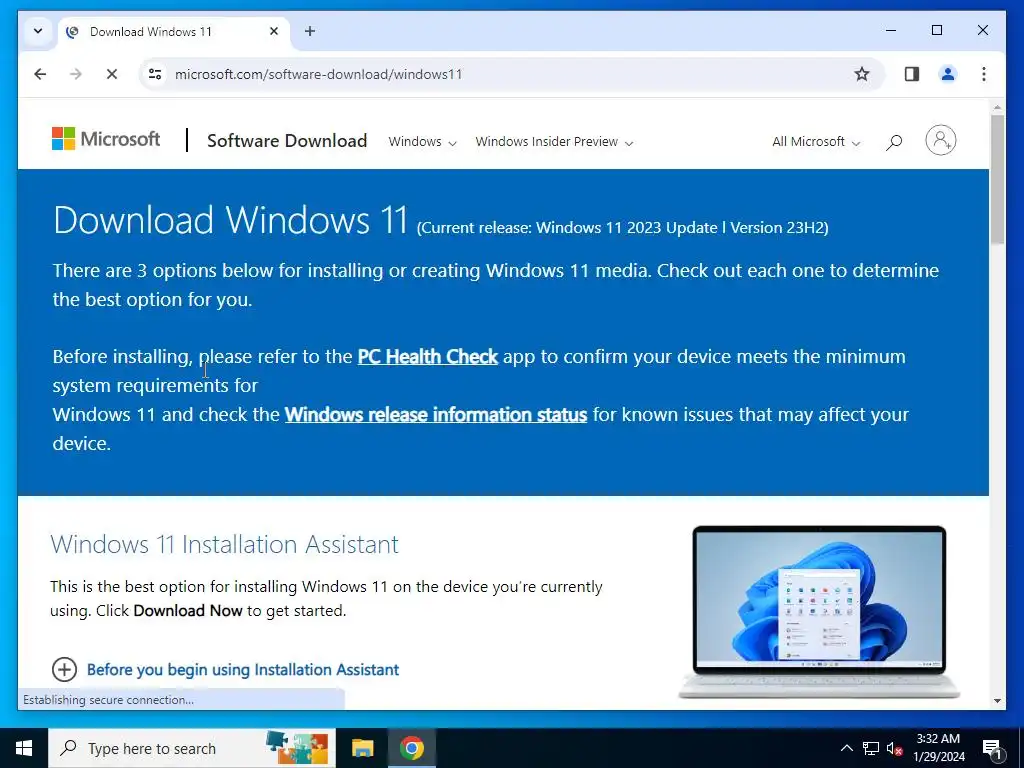The image size is (1024, 768).
Task: Bookmark this page with the star icon
Action: 862,74
